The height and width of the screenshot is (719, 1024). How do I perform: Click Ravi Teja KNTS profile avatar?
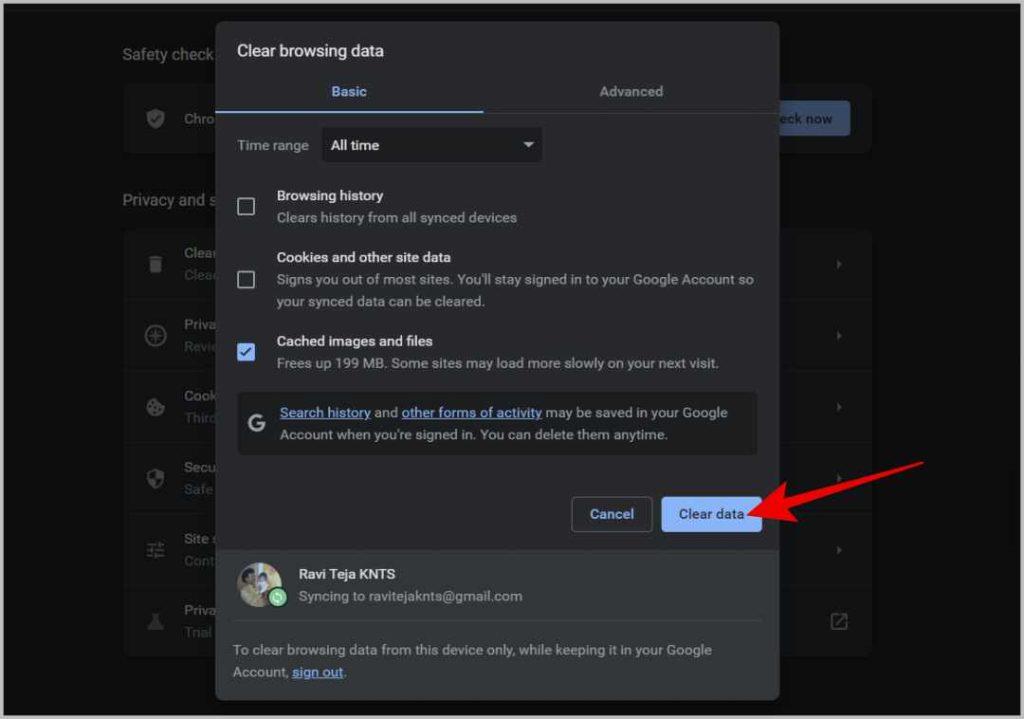[x=259, y=584]
